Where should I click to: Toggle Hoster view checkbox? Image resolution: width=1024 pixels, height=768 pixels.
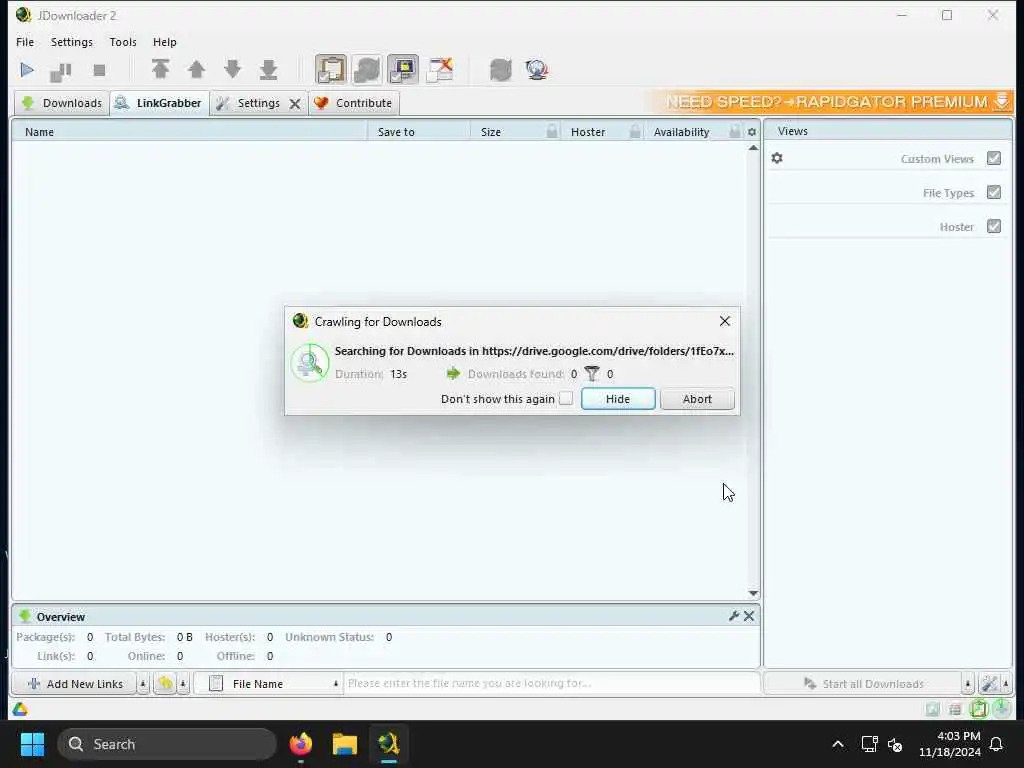pos(994,226)
